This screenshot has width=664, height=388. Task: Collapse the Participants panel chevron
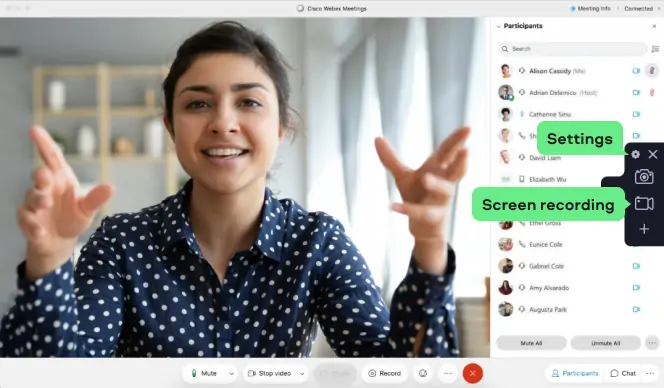498,26
